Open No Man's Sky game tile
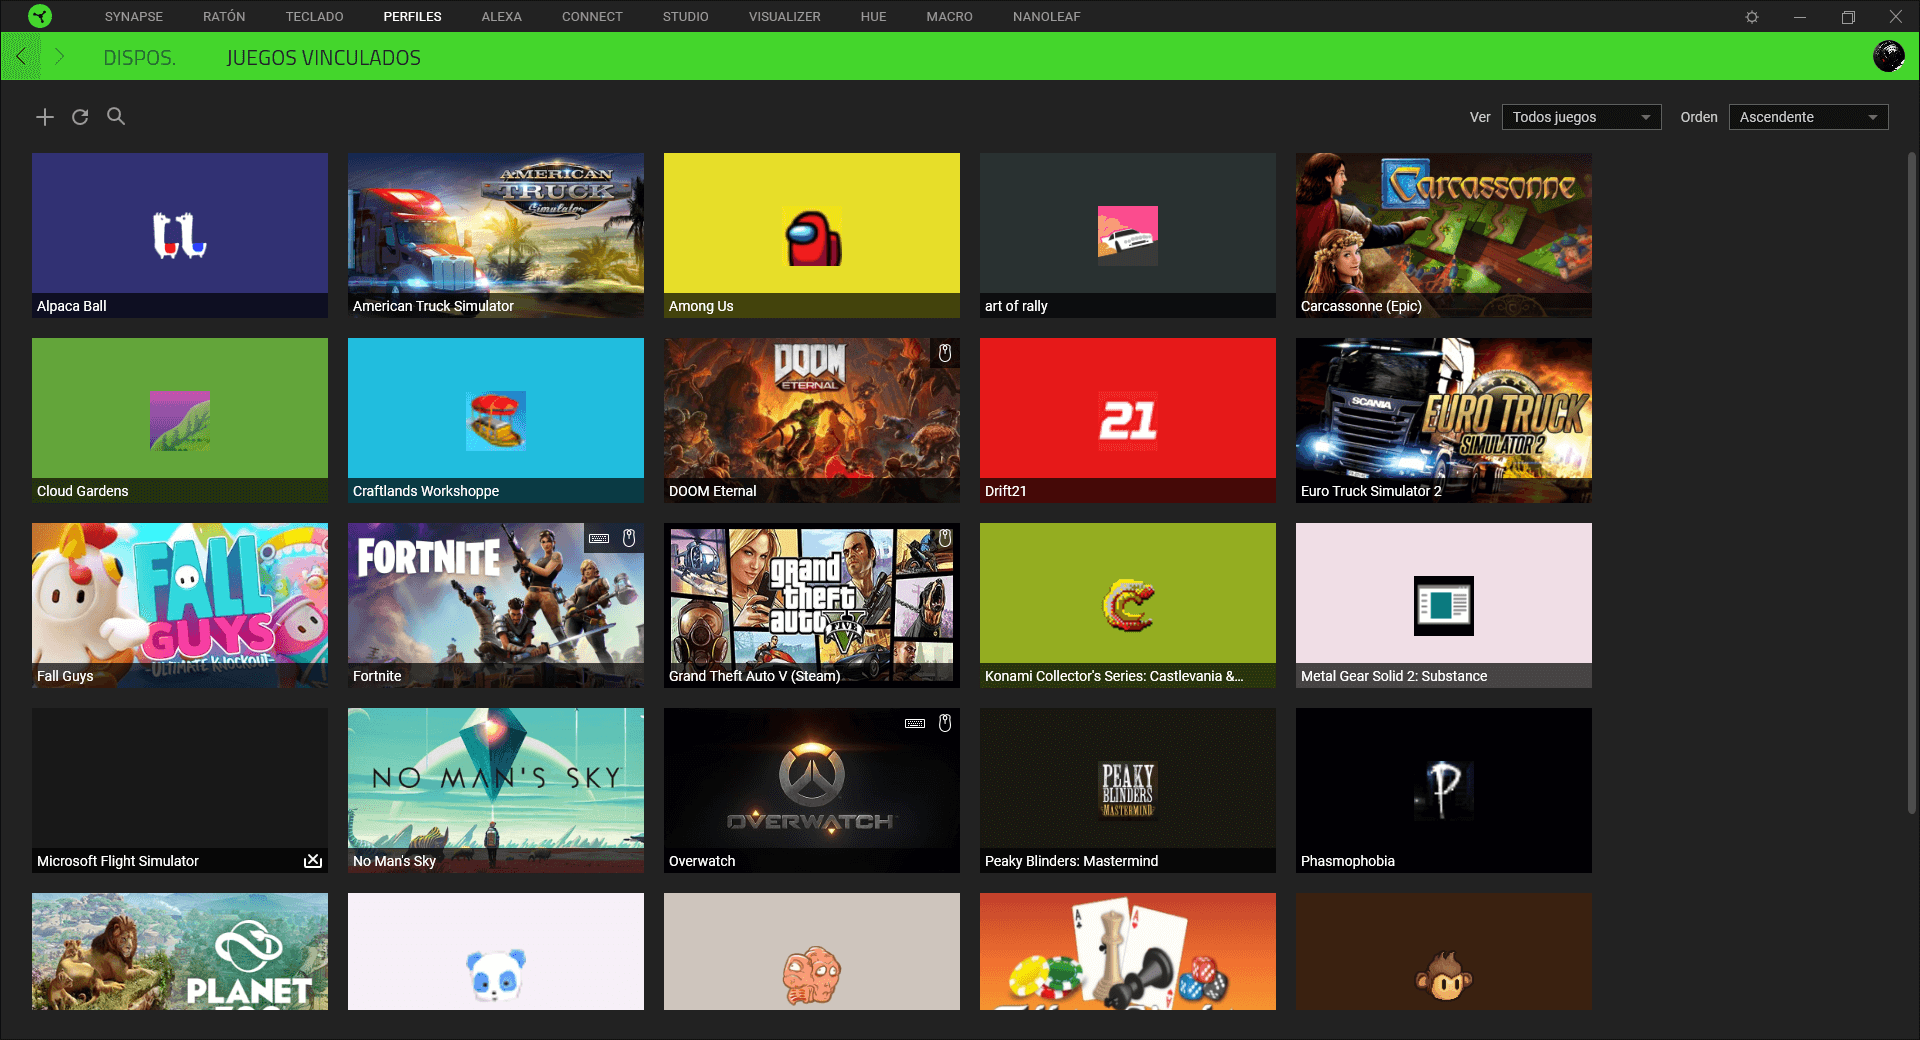 (496, 791)
